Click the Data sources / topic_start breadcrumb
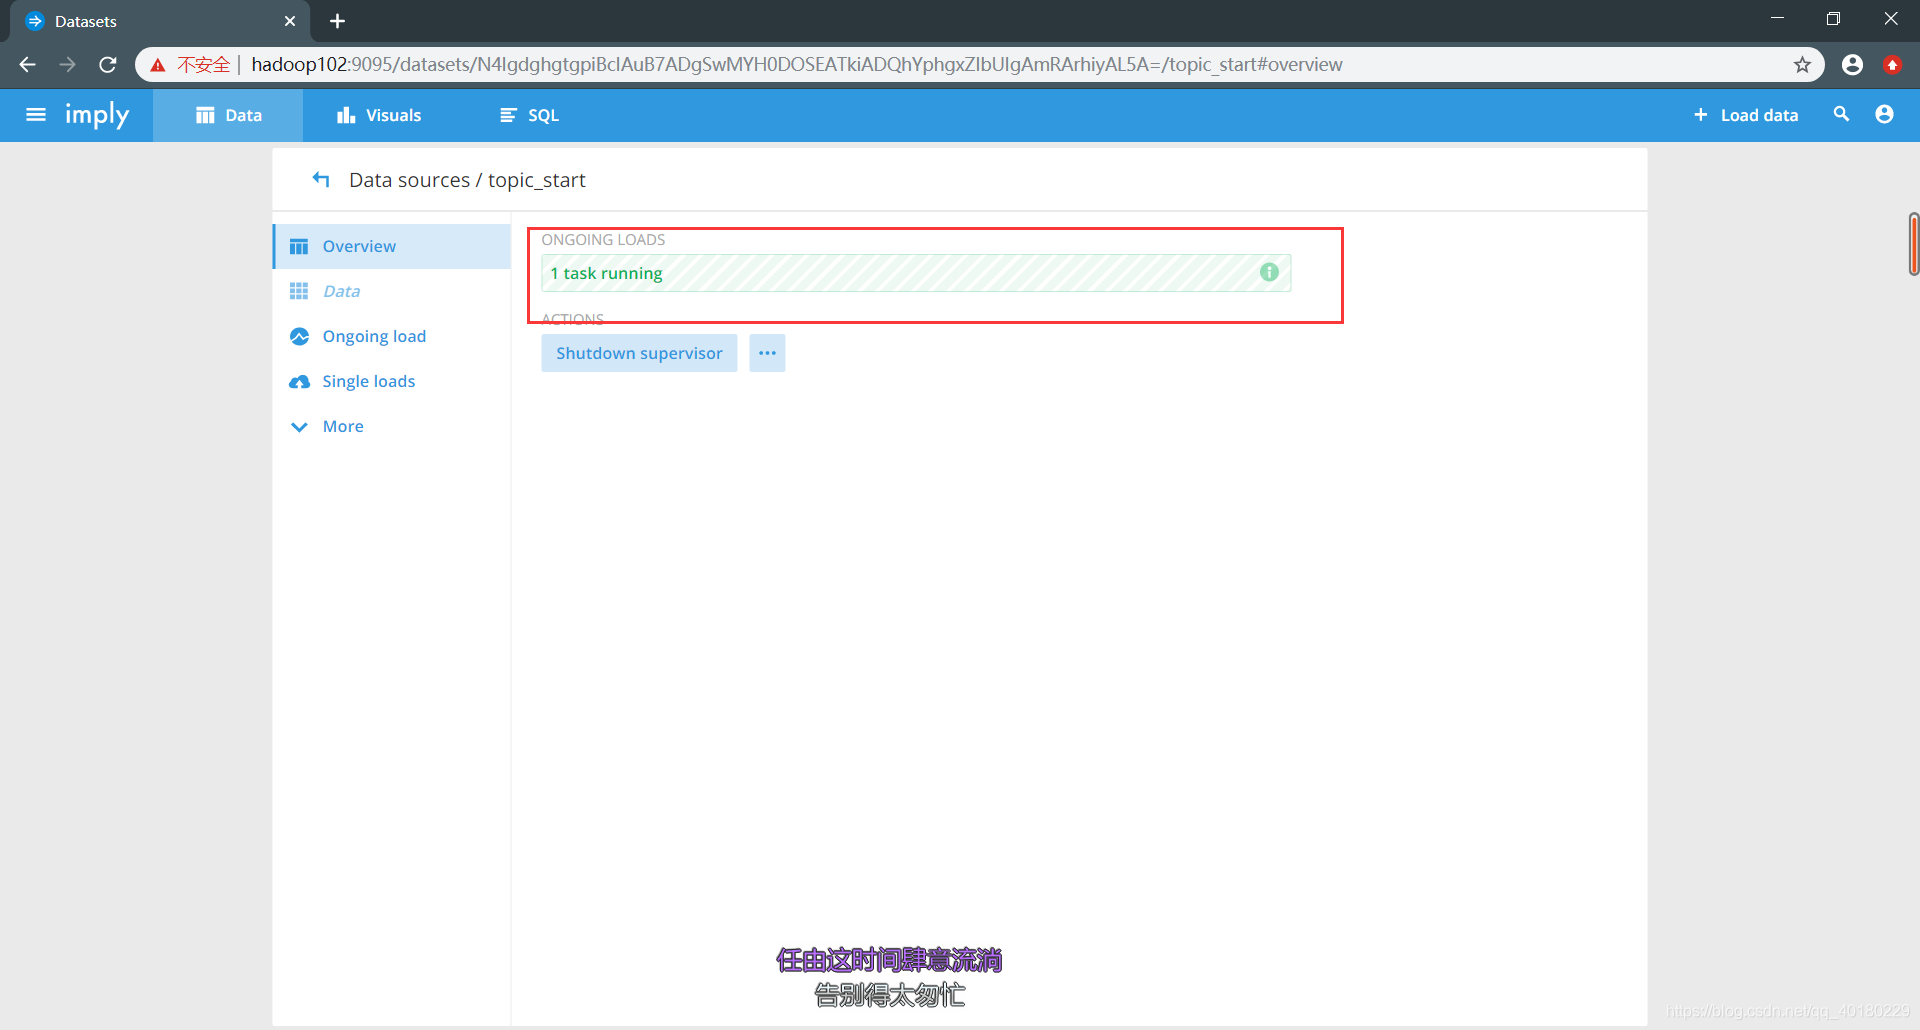The width and height of the screenshot is (1920, 1030). (467, 180)
